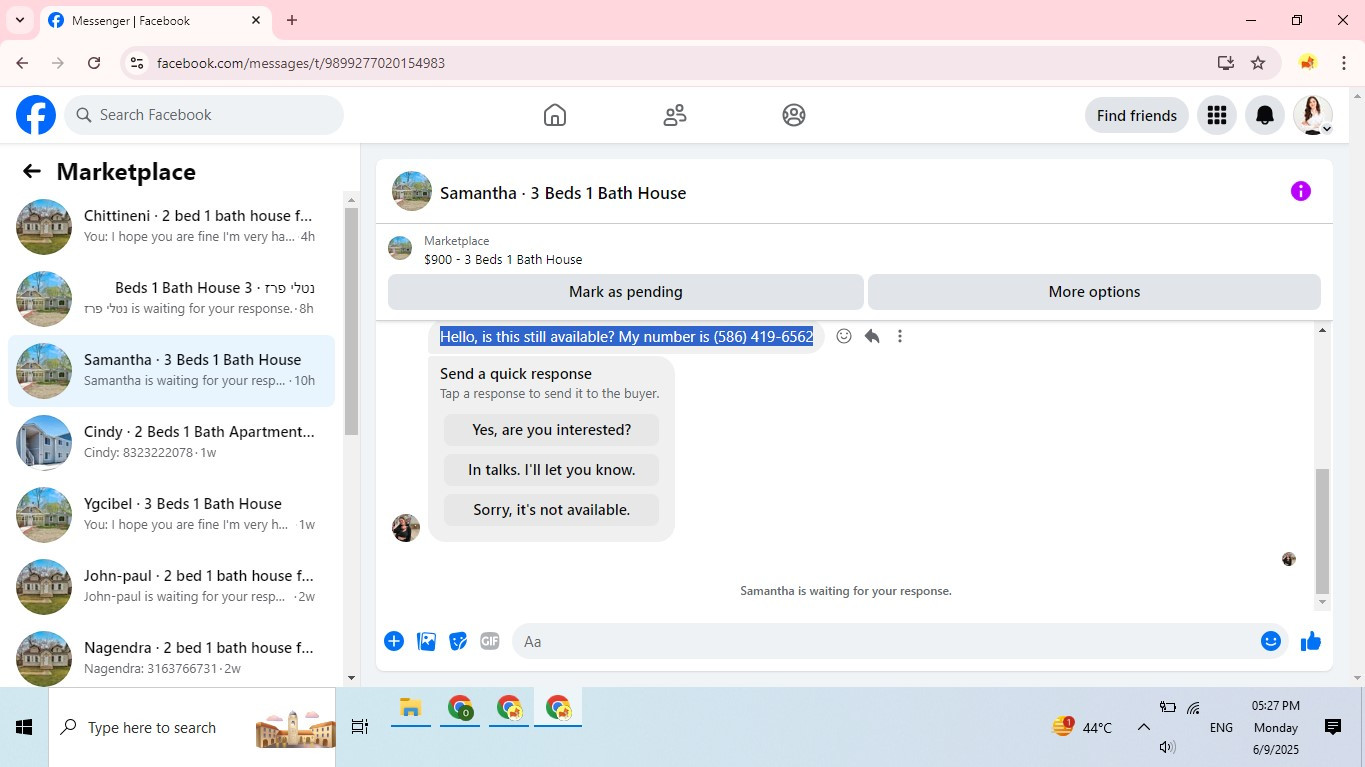Screen dimensions: 1365x767
Task: Open More options for the listing
Action: [x=1094, y=292]
